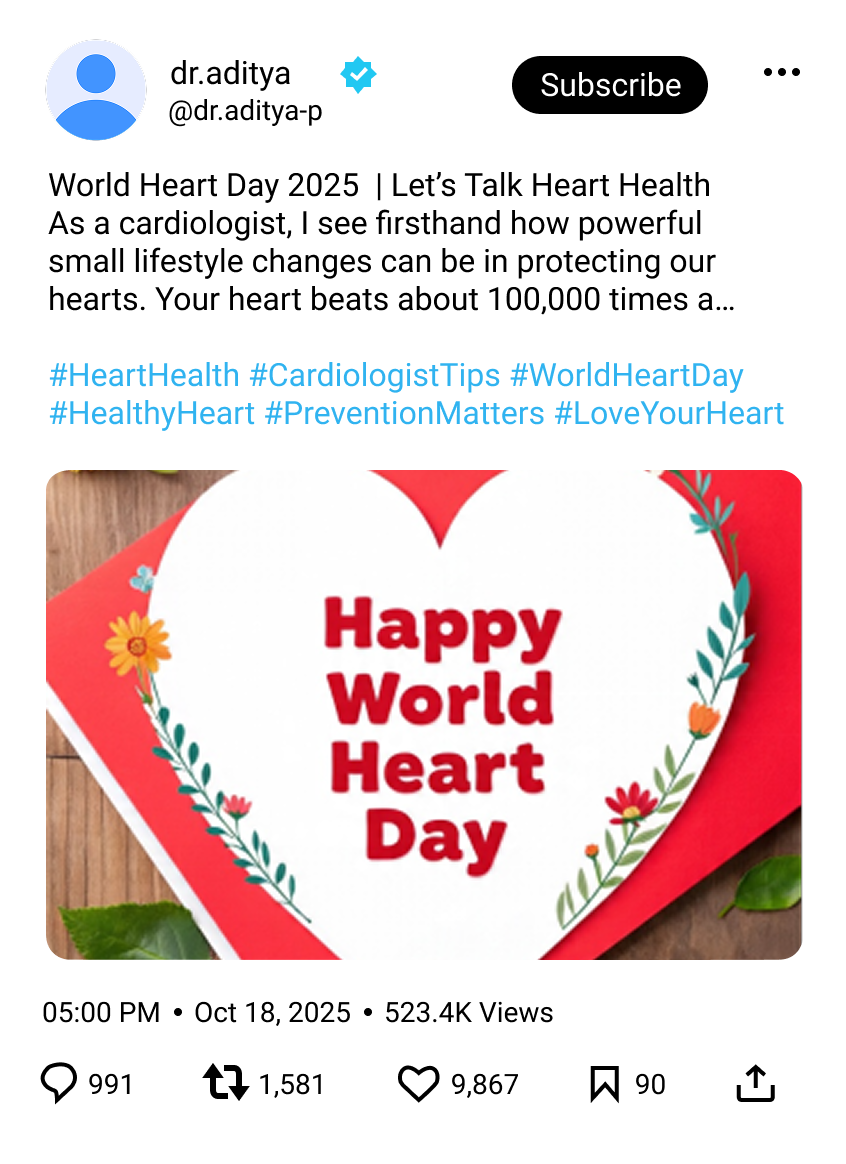Open the three-dot more options menu
The width and height of the screenshot is (846, 1164).
click(x=784, y=71)
